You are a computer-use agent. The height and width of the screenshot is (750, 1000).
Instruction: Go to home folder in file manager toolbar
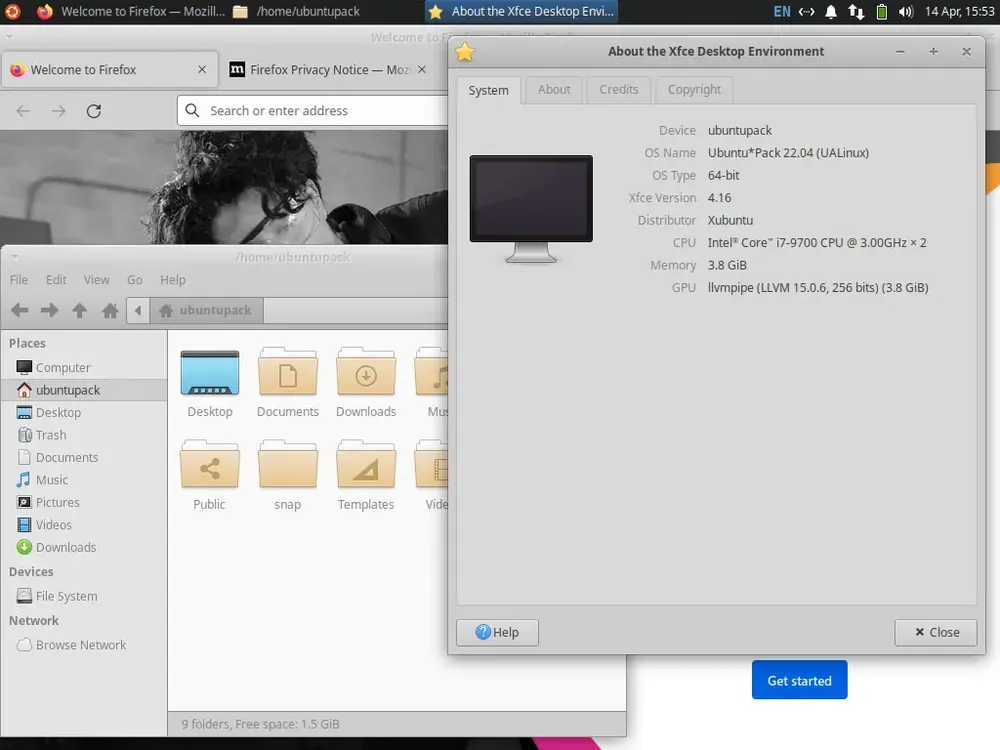110,311
